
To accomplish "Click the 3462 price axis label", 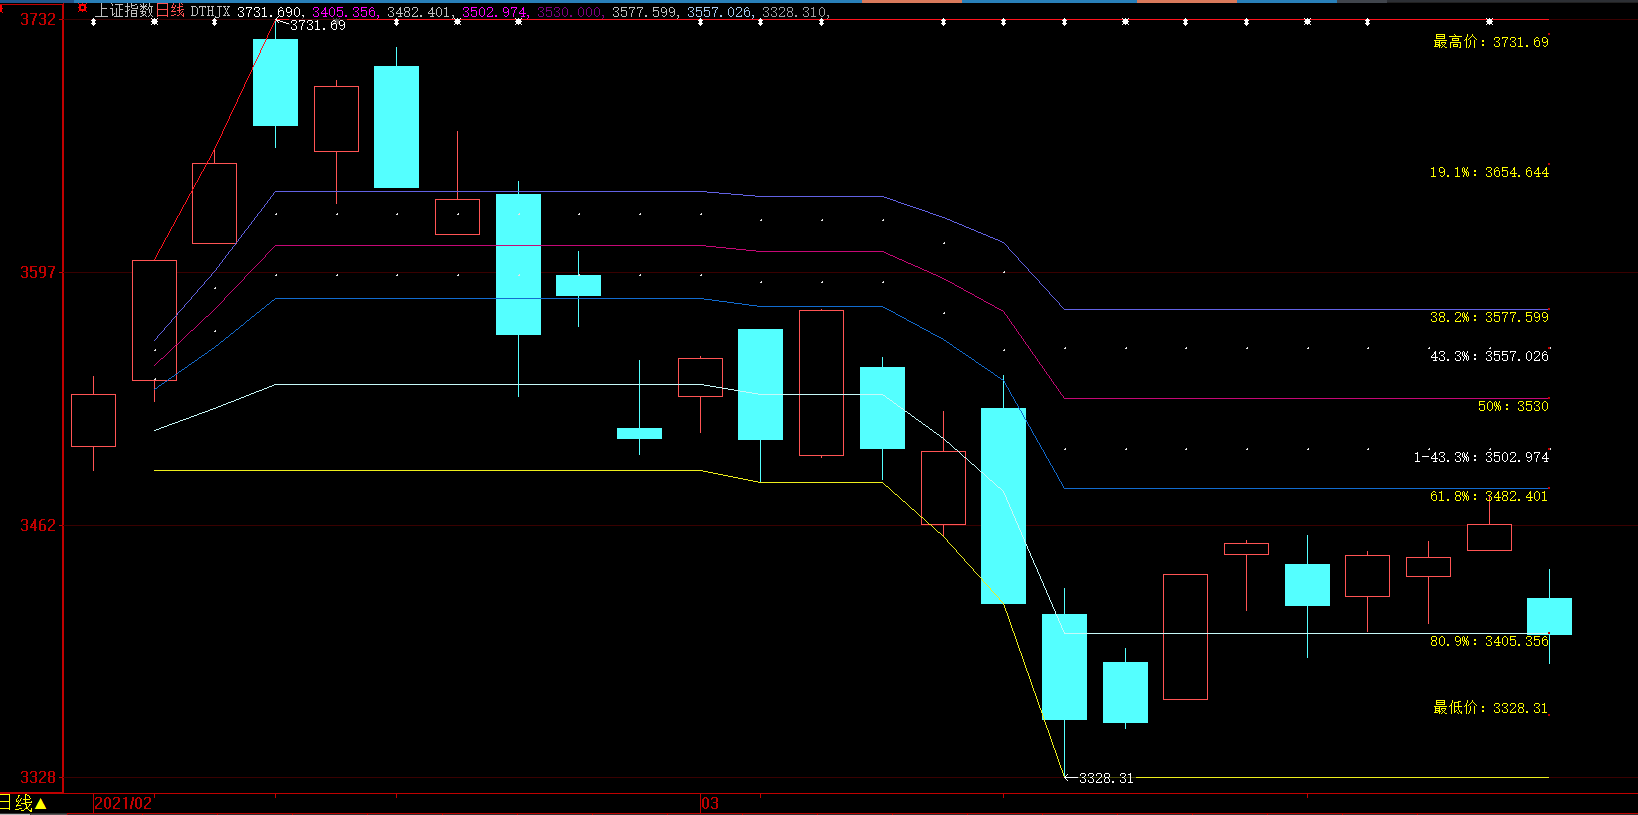I will click(38, 525).
